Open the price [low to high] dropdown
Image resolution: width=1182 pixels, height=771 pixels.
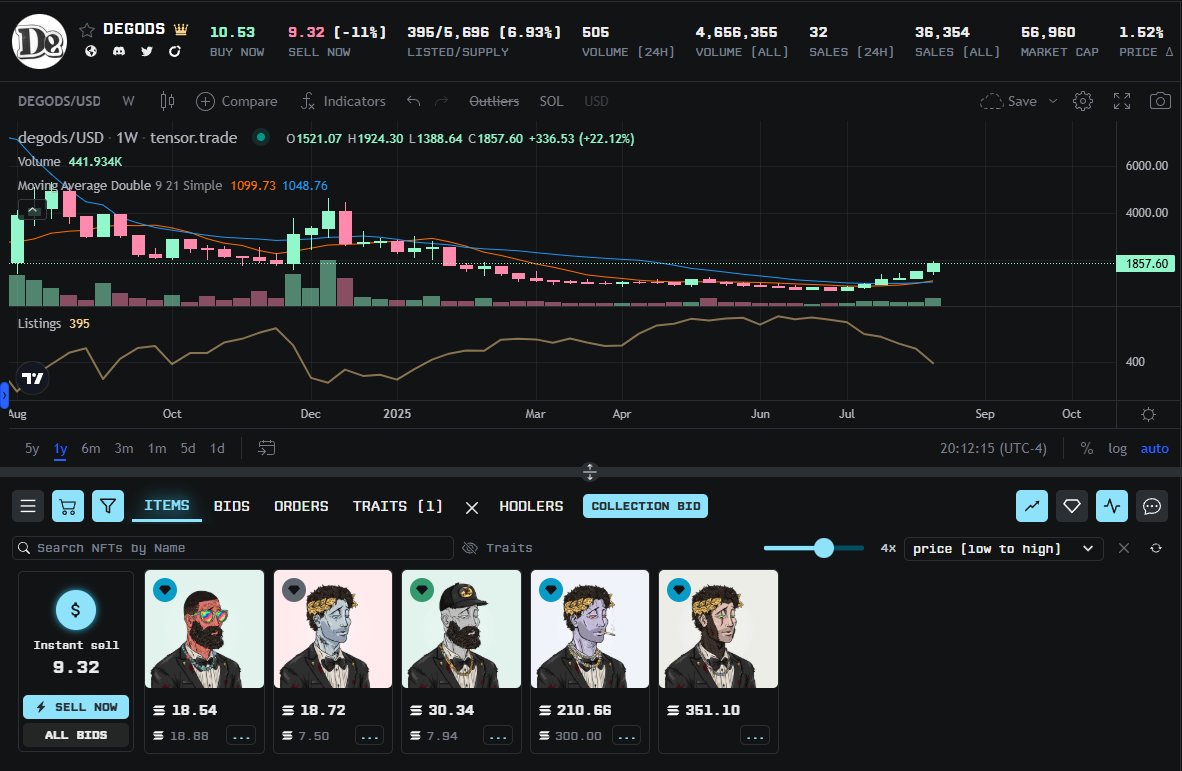[x=1003, y=549]
